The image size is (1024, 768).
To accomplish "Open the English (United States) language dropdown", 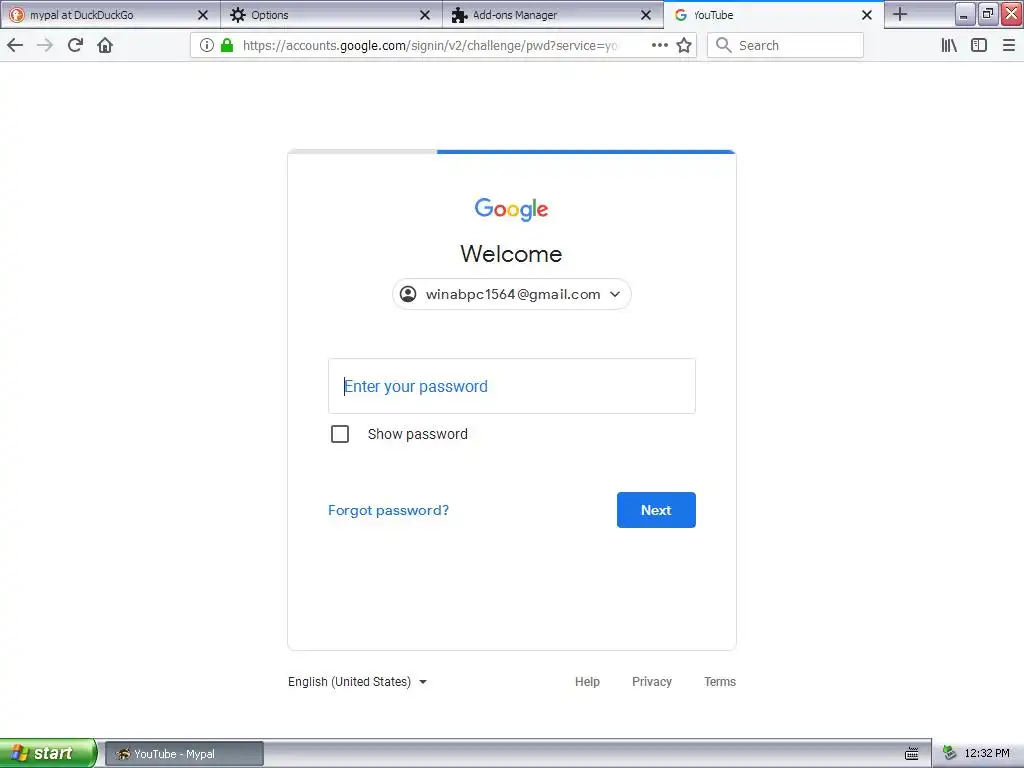I will [357, 682].
